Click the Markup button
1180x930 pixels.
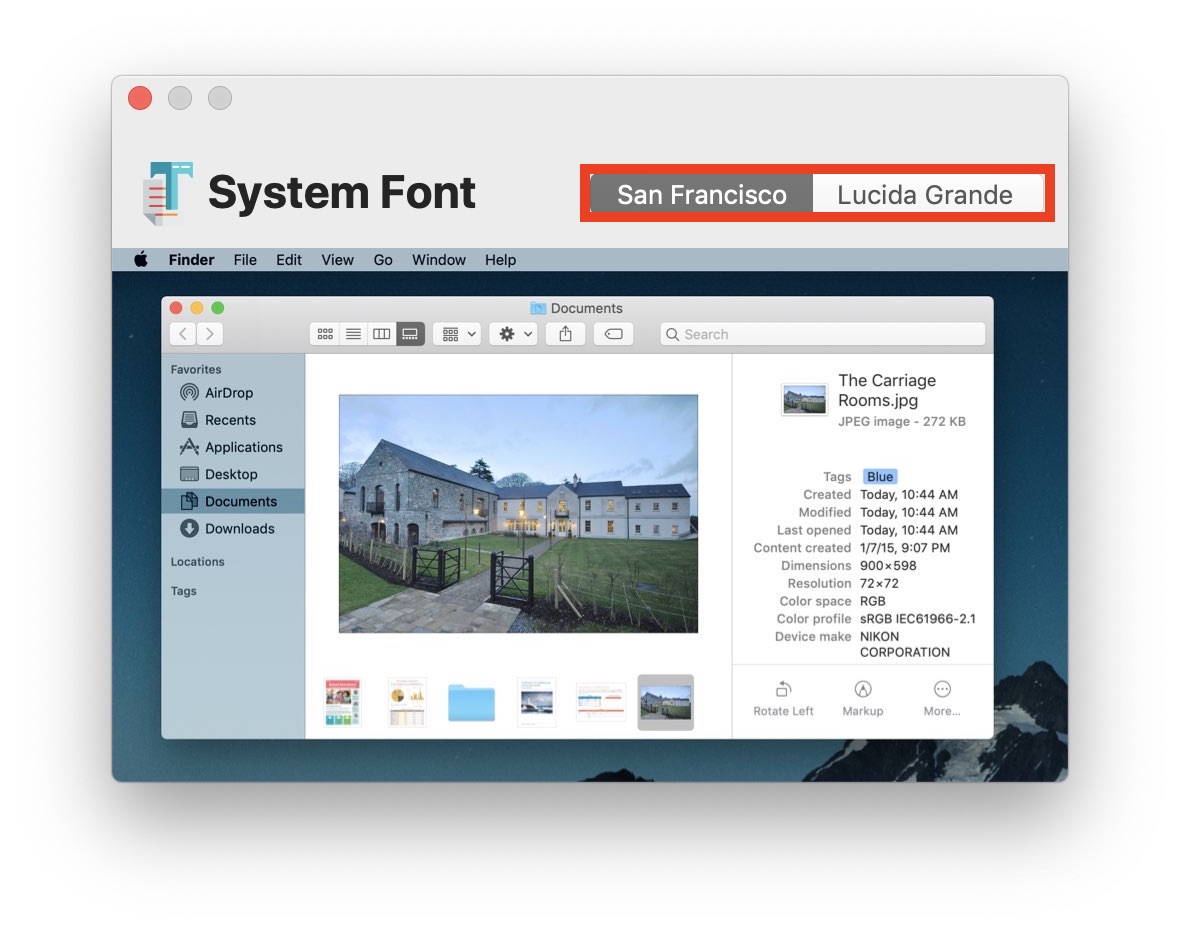[x=862, y=699]
